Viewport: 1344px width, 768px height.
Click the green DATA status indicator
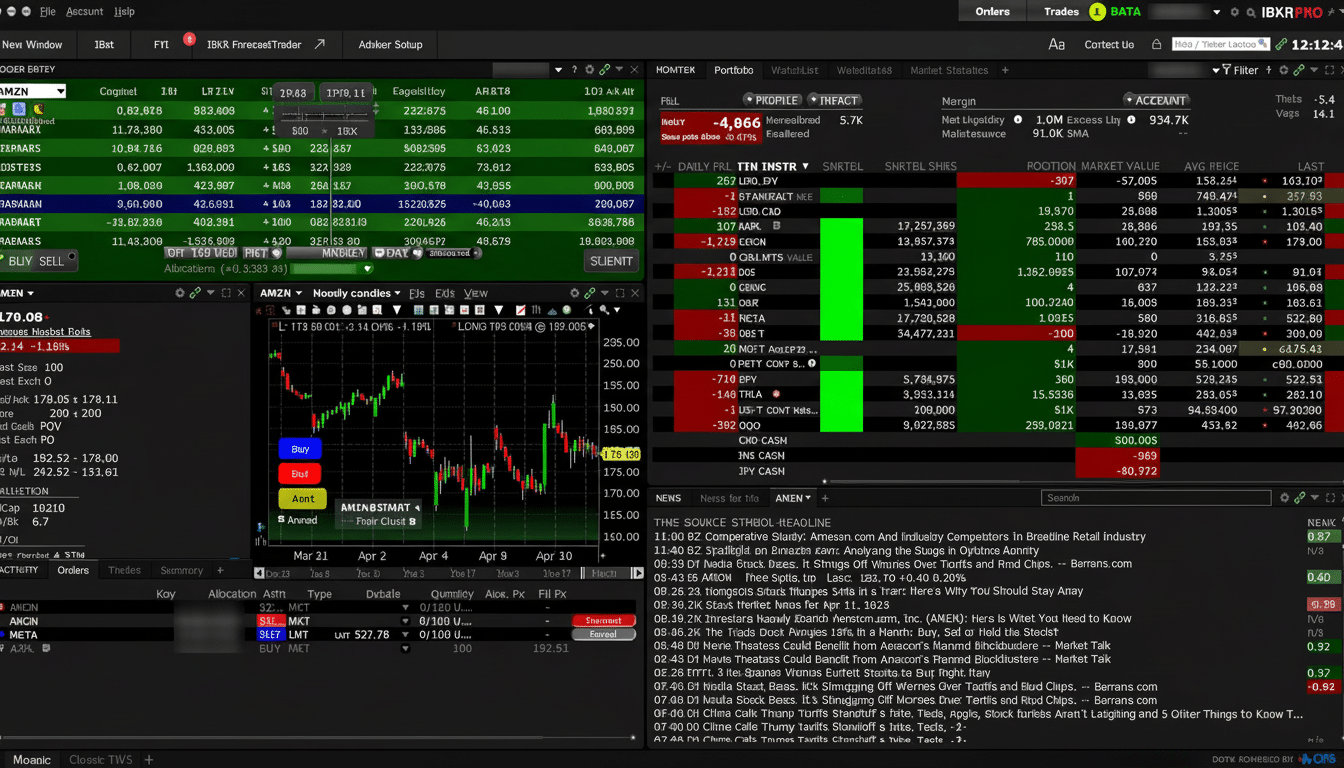point(1097,12)
